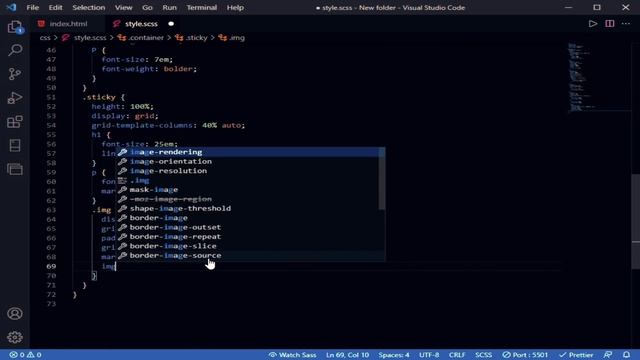This screenshot has height=360, width=640.
Task: Click the 'grid-template-columns' code line
Action: click(x=168, y=125)
